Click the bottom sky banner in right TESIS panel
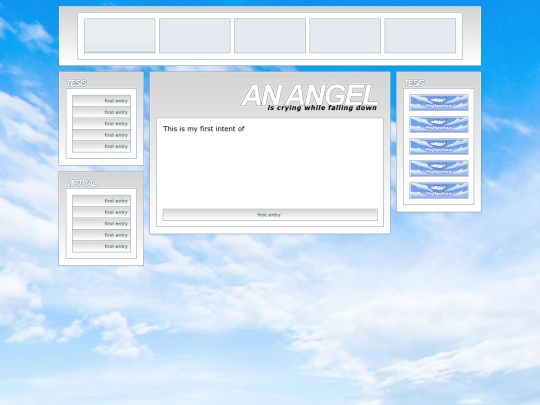This screenshot has height=405, width=540. tap(439, 191)
